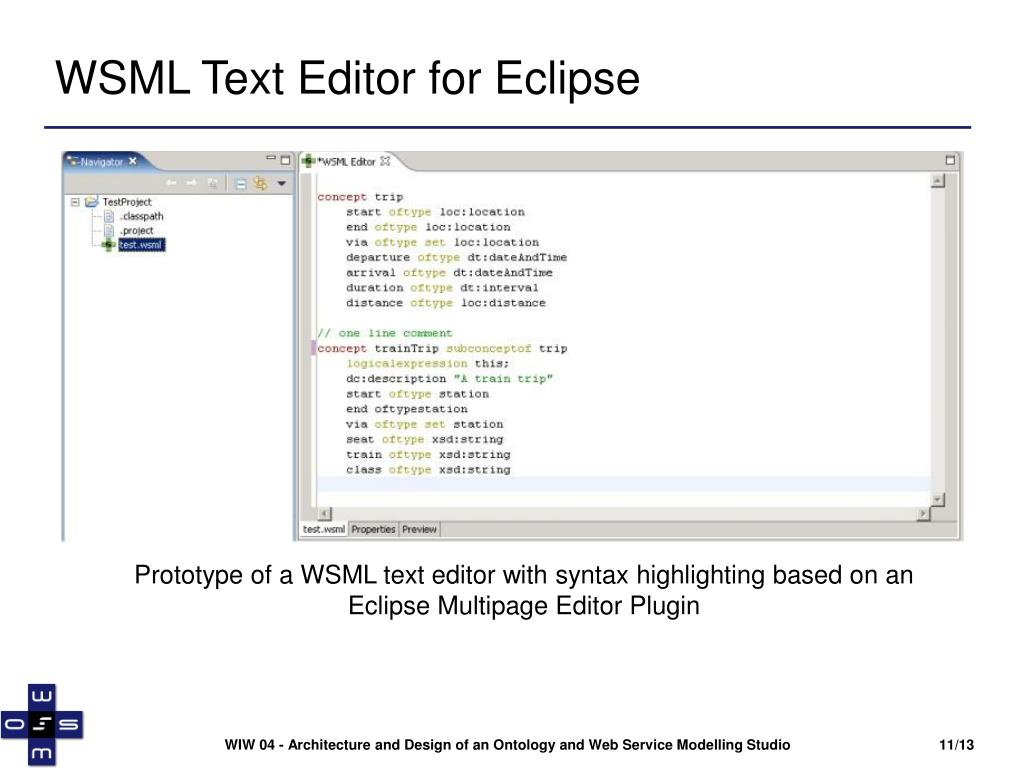
Task: Click the line 'class oftype xsd:string'
Action: pyautogui.click(x=428, y=470)
